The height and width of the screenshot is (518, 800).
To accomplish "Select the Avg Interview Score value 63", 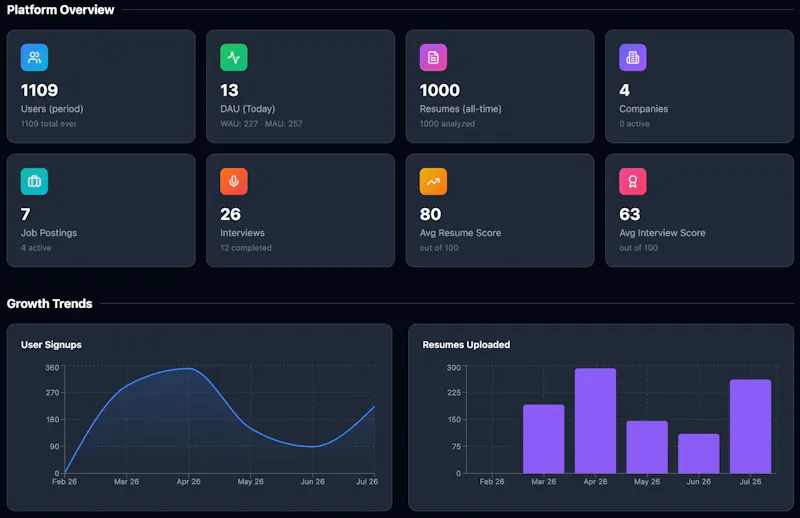I will click(x=630, y=214).
